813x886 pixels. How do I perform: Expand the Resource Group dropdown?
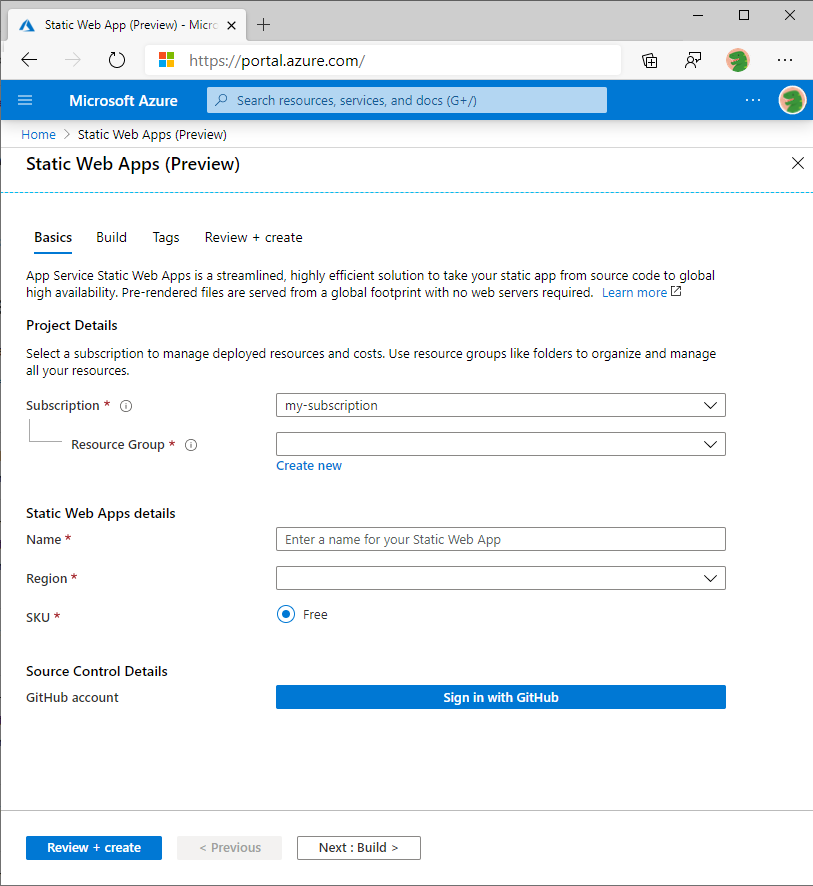pyautogui.click(x=501, y=444)
